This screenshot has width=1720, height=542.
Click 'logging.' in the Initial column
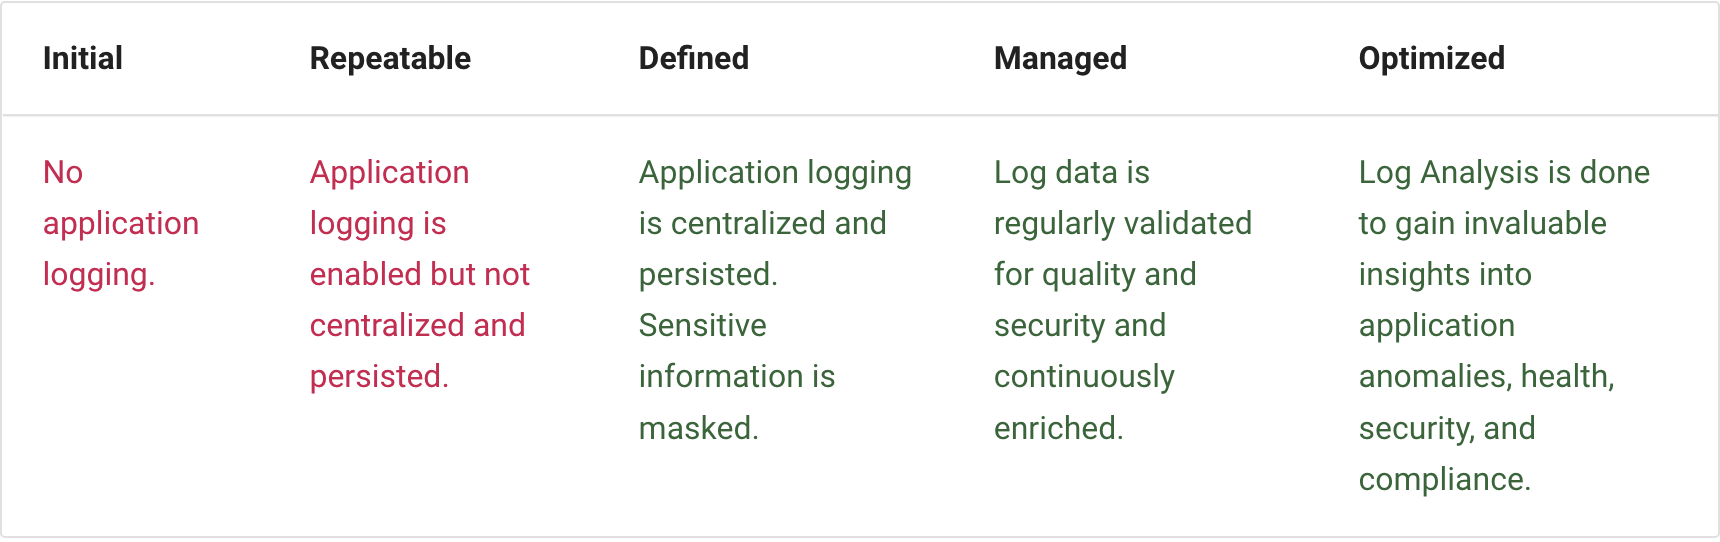click(99, 274)
